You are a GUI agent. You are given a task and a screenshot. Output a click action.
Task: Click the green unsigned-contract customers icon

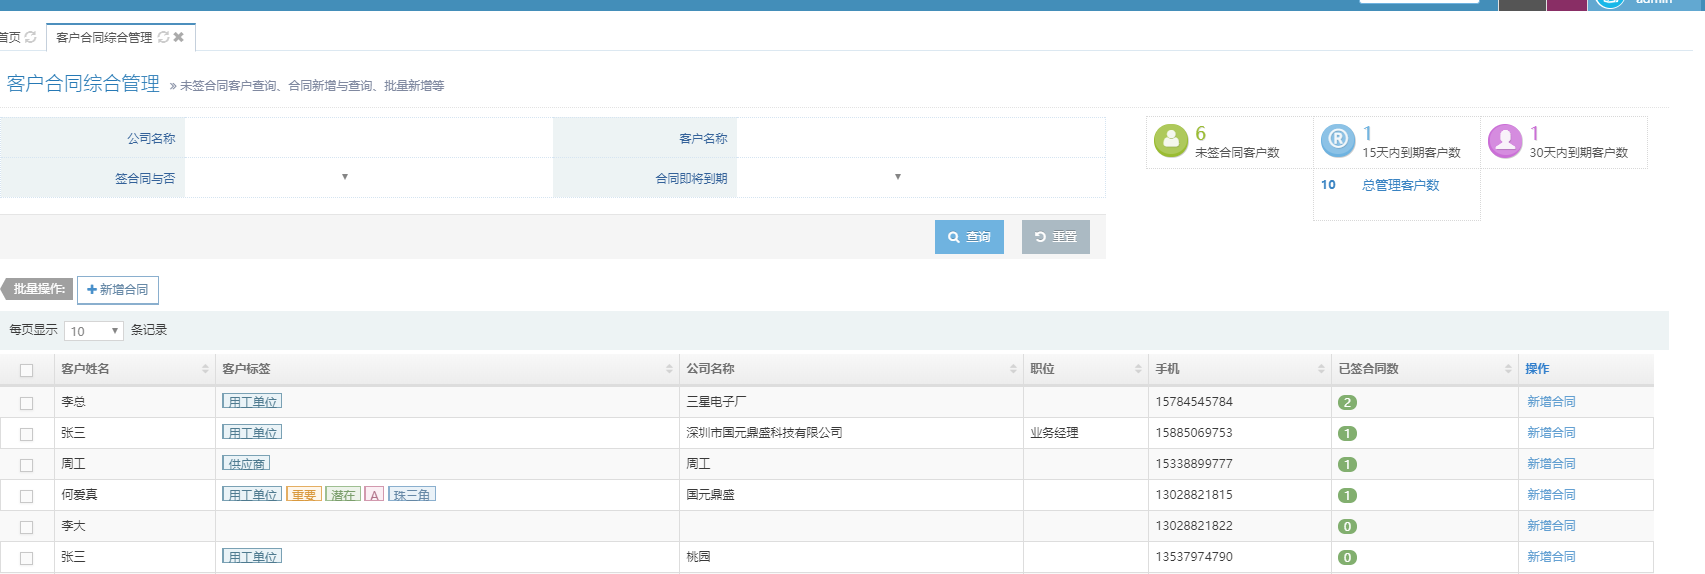coord(1170,141)
